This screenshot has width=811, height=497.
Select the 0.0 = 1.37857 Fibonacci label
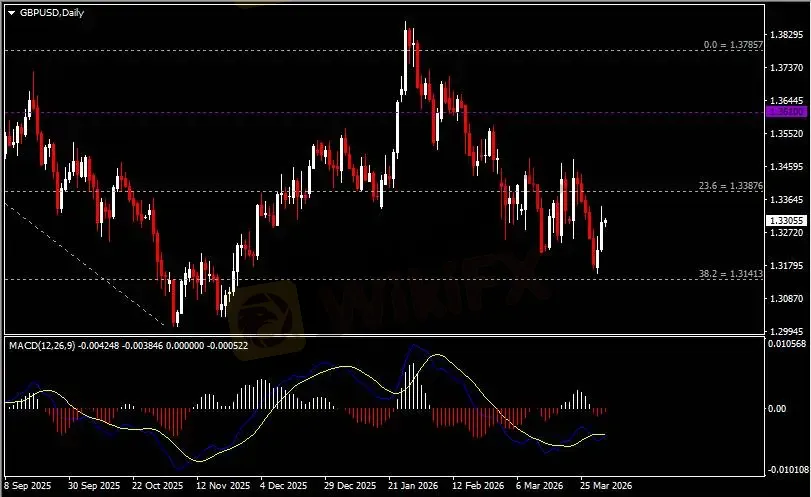coord(733,45)
